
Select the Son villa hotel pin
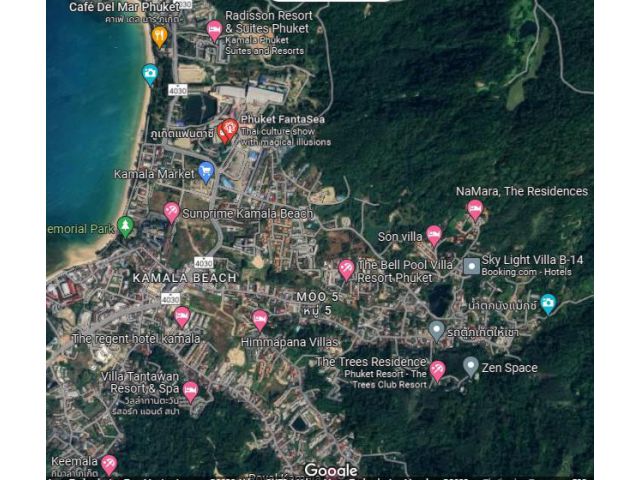point(434,236)
